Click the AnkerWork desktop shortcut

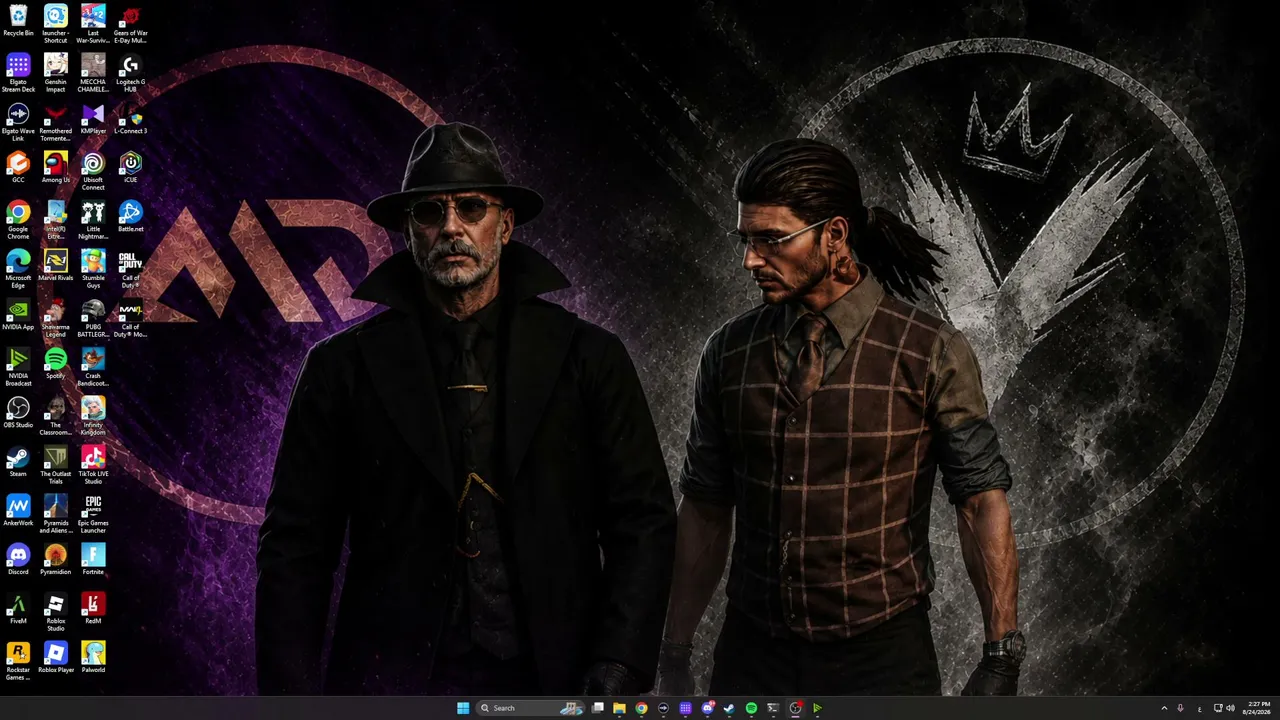point(18,511)
